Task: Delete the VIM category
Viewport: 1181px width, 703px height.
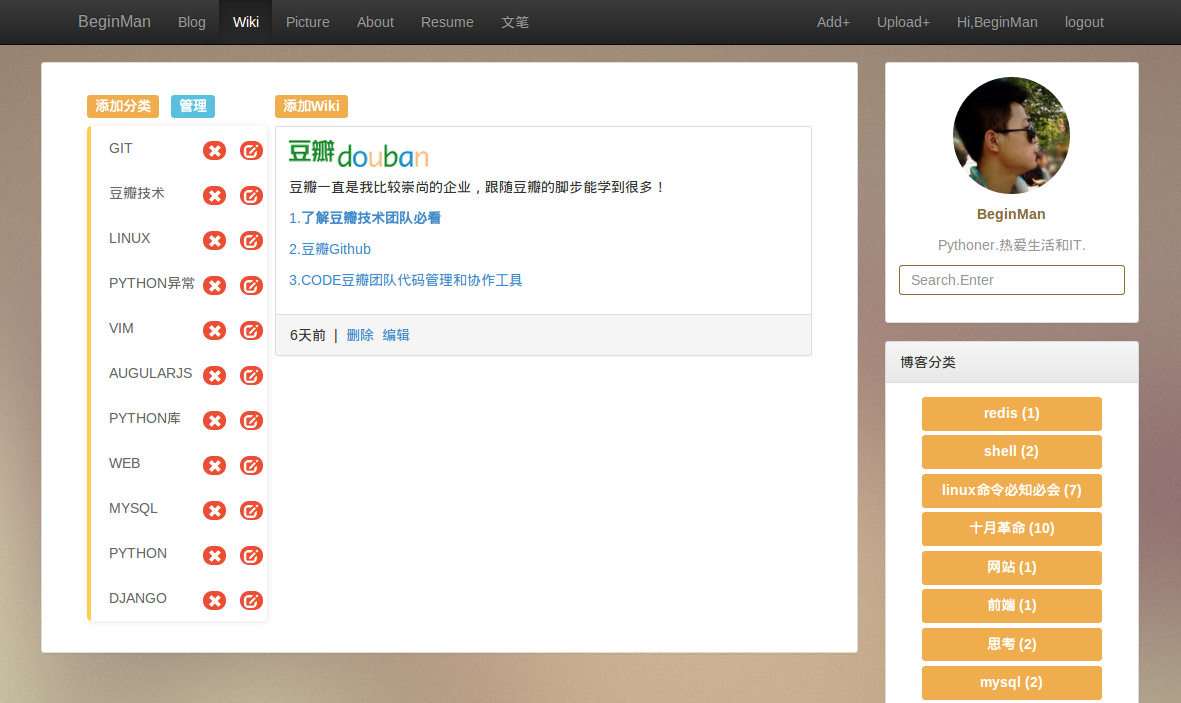Action: click(215, 331)
